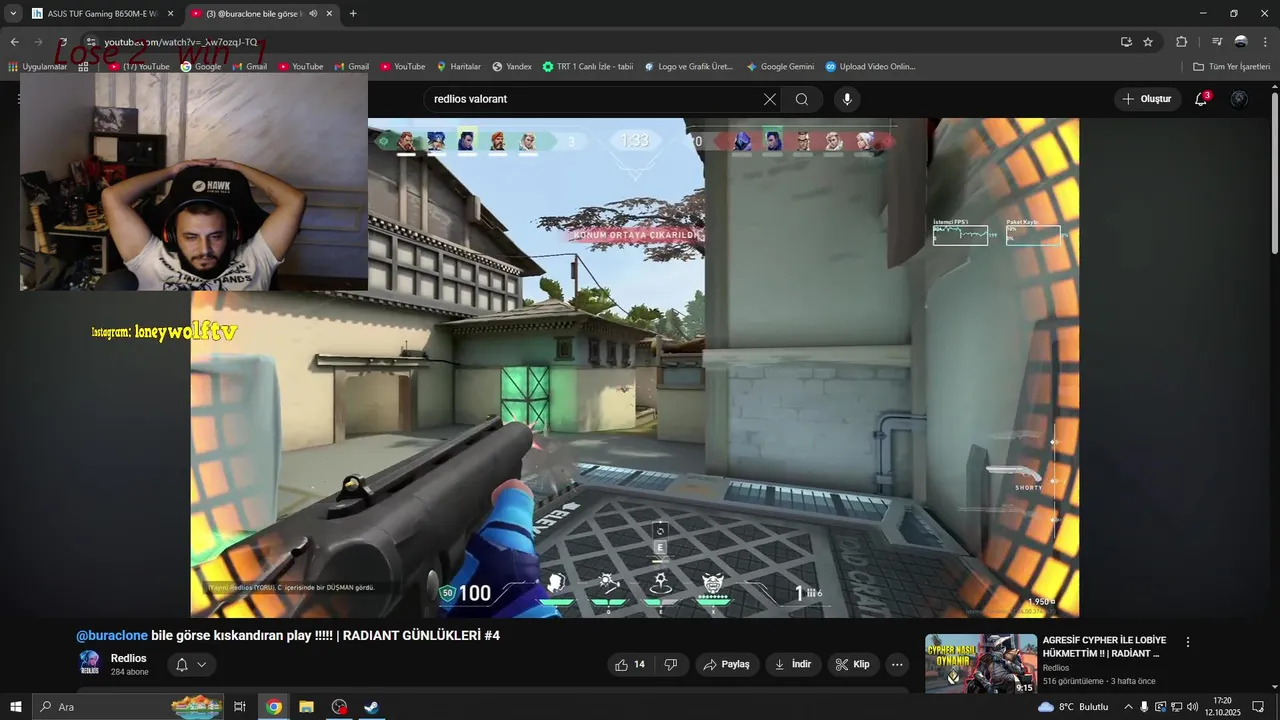Viewport: 1280px width, 720px height.
Task: Click the page vertical scrollbar
Action: point(1274,172)
